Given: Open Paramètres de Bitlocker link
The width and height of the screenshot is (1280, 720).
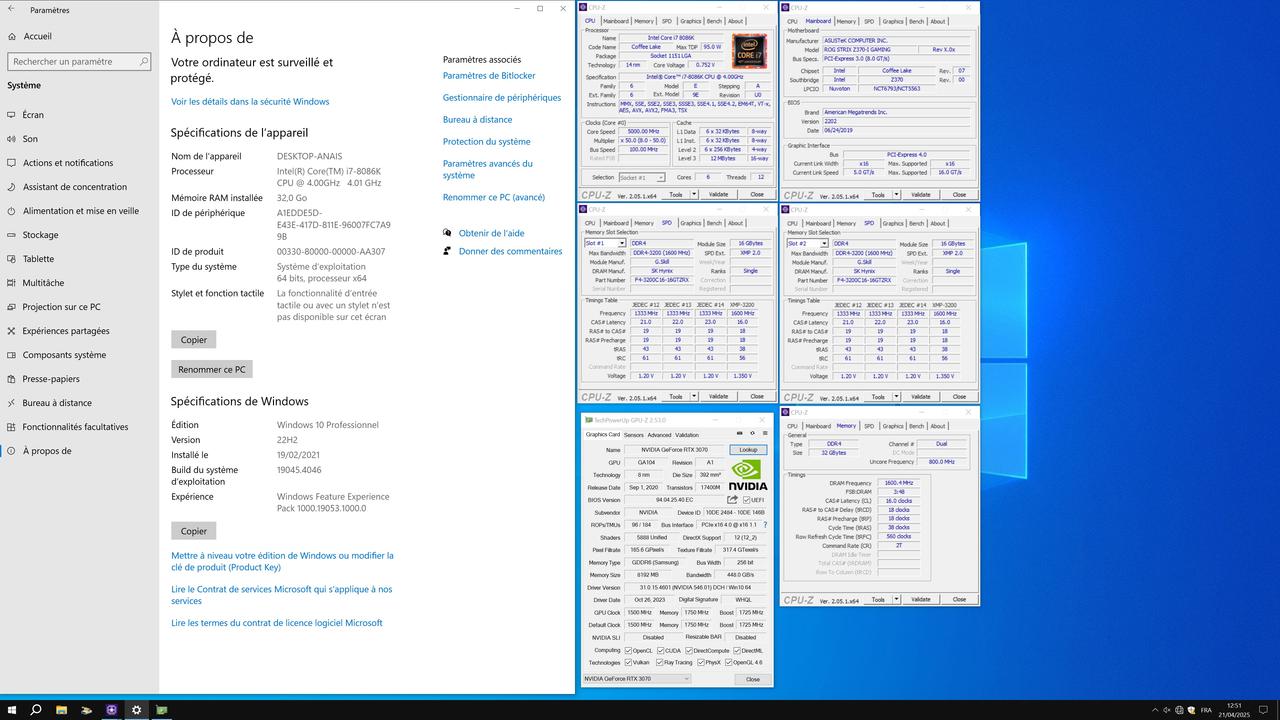Looking at the screenshot, I should 489,76.
